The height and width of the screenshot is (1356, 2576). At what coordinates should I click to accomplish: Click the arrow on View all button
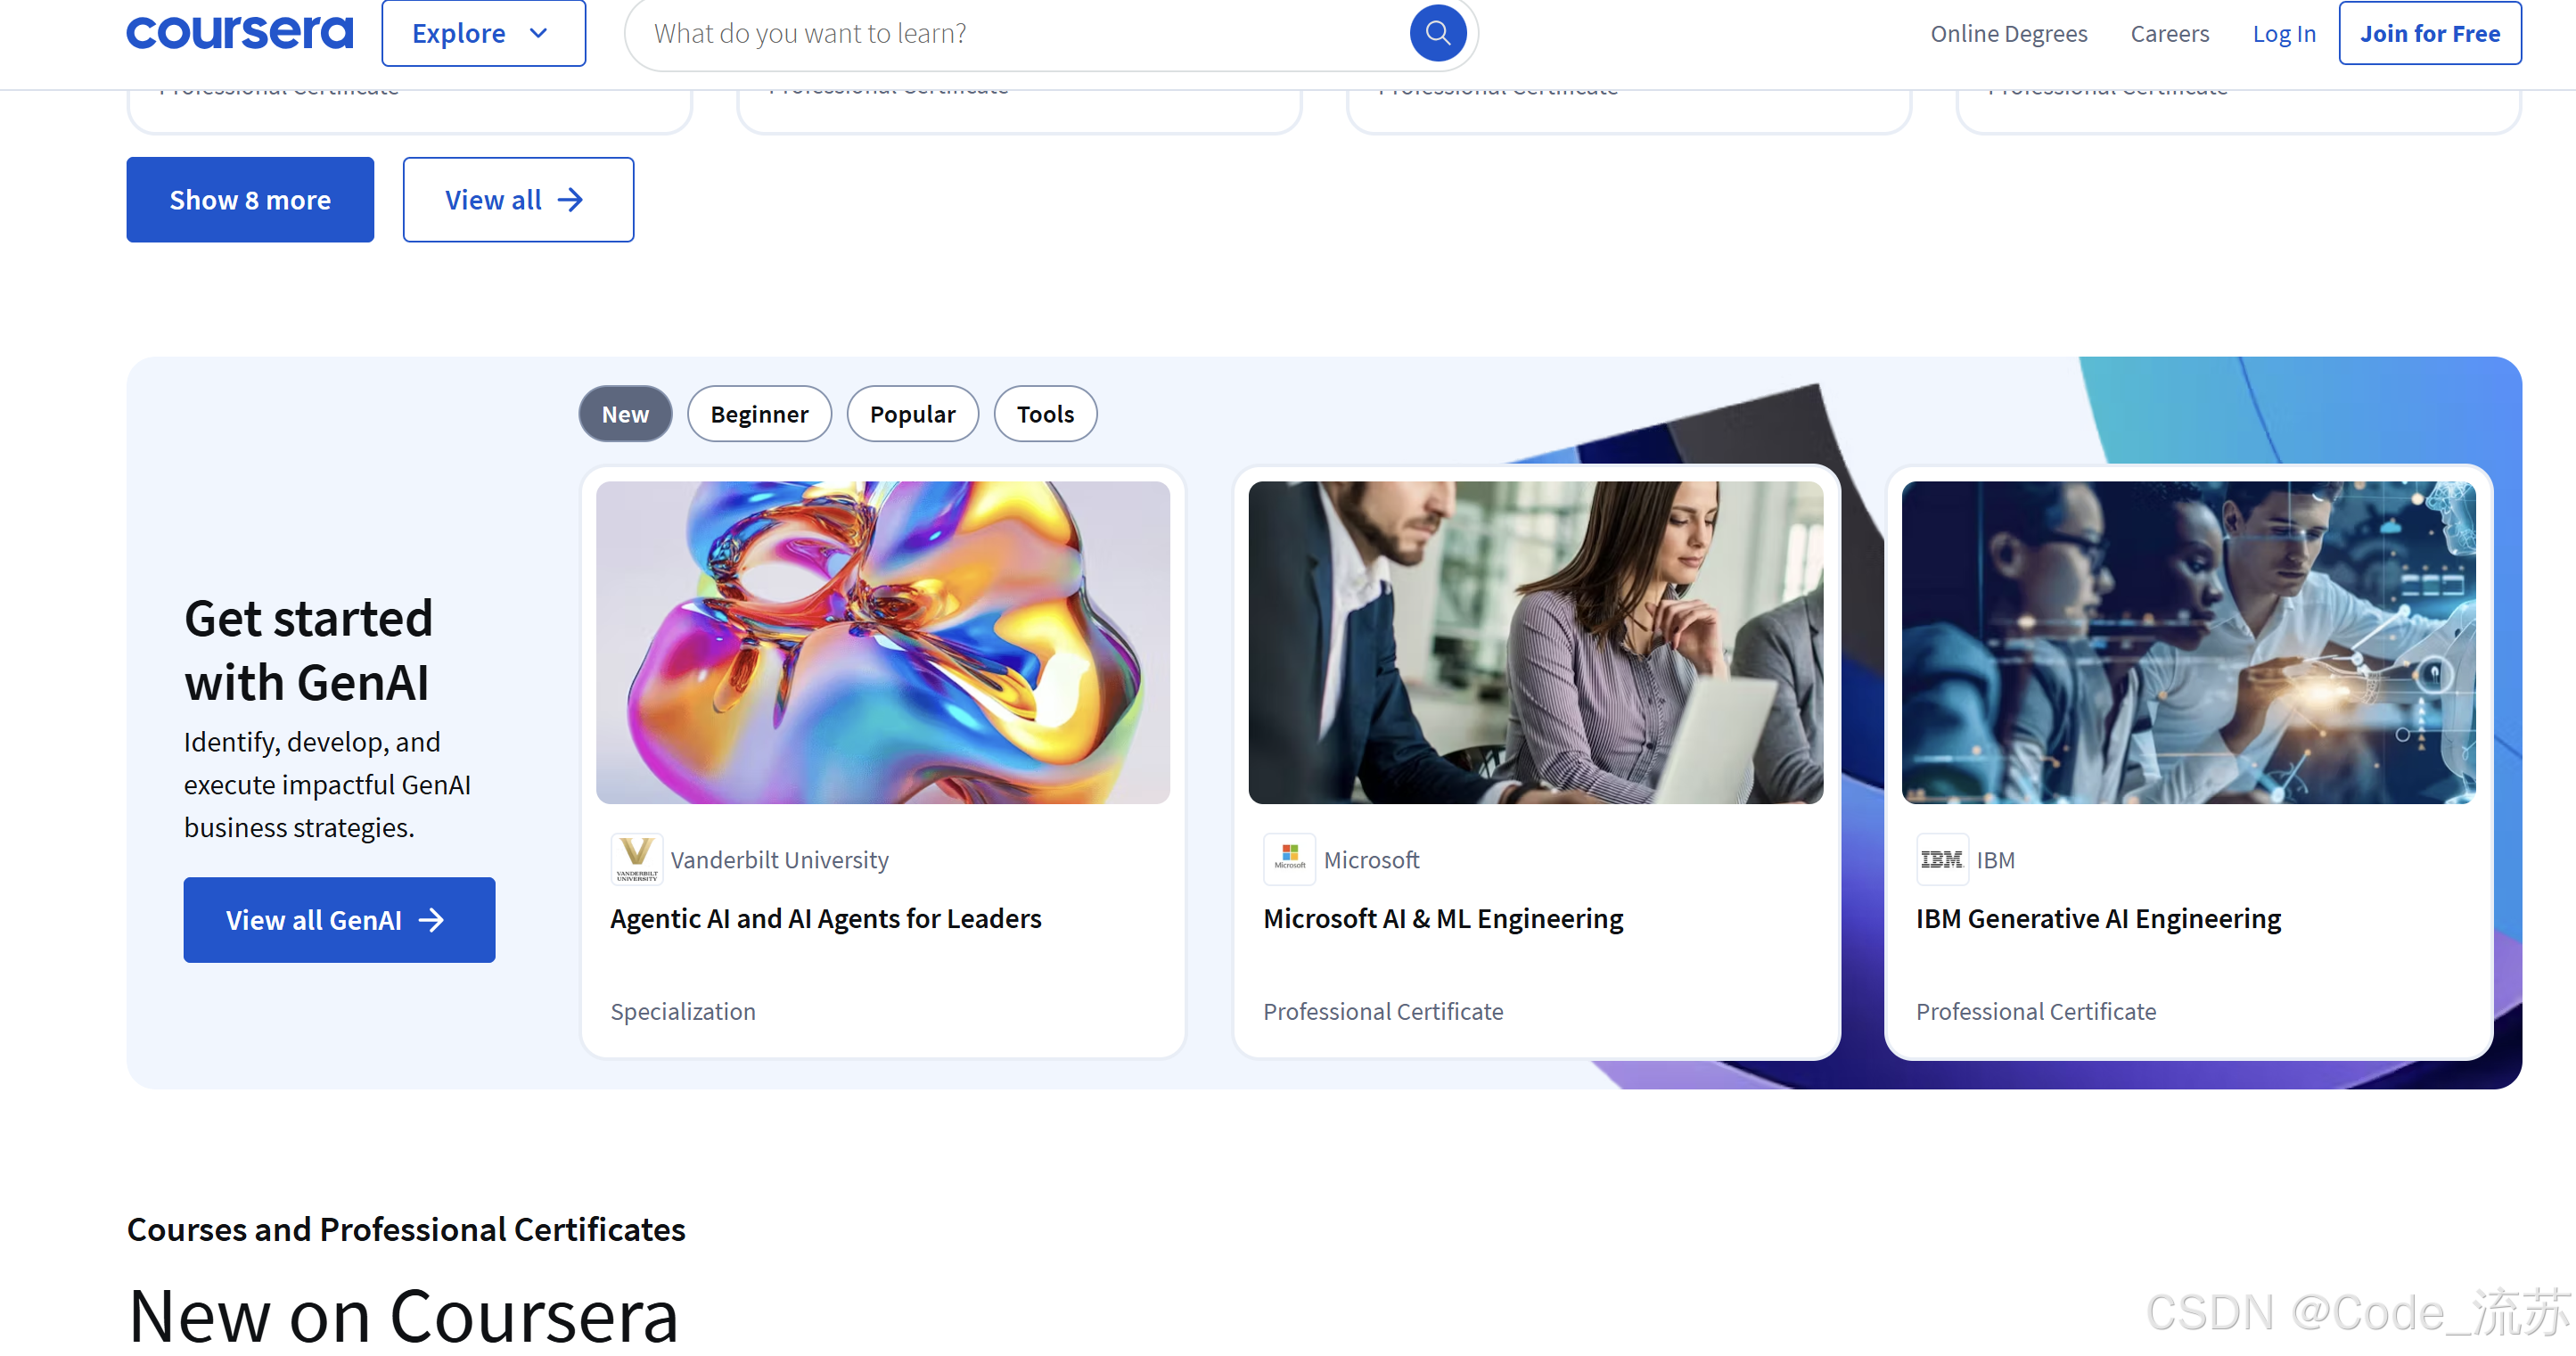pyautogui.click(x=570, y=200)
